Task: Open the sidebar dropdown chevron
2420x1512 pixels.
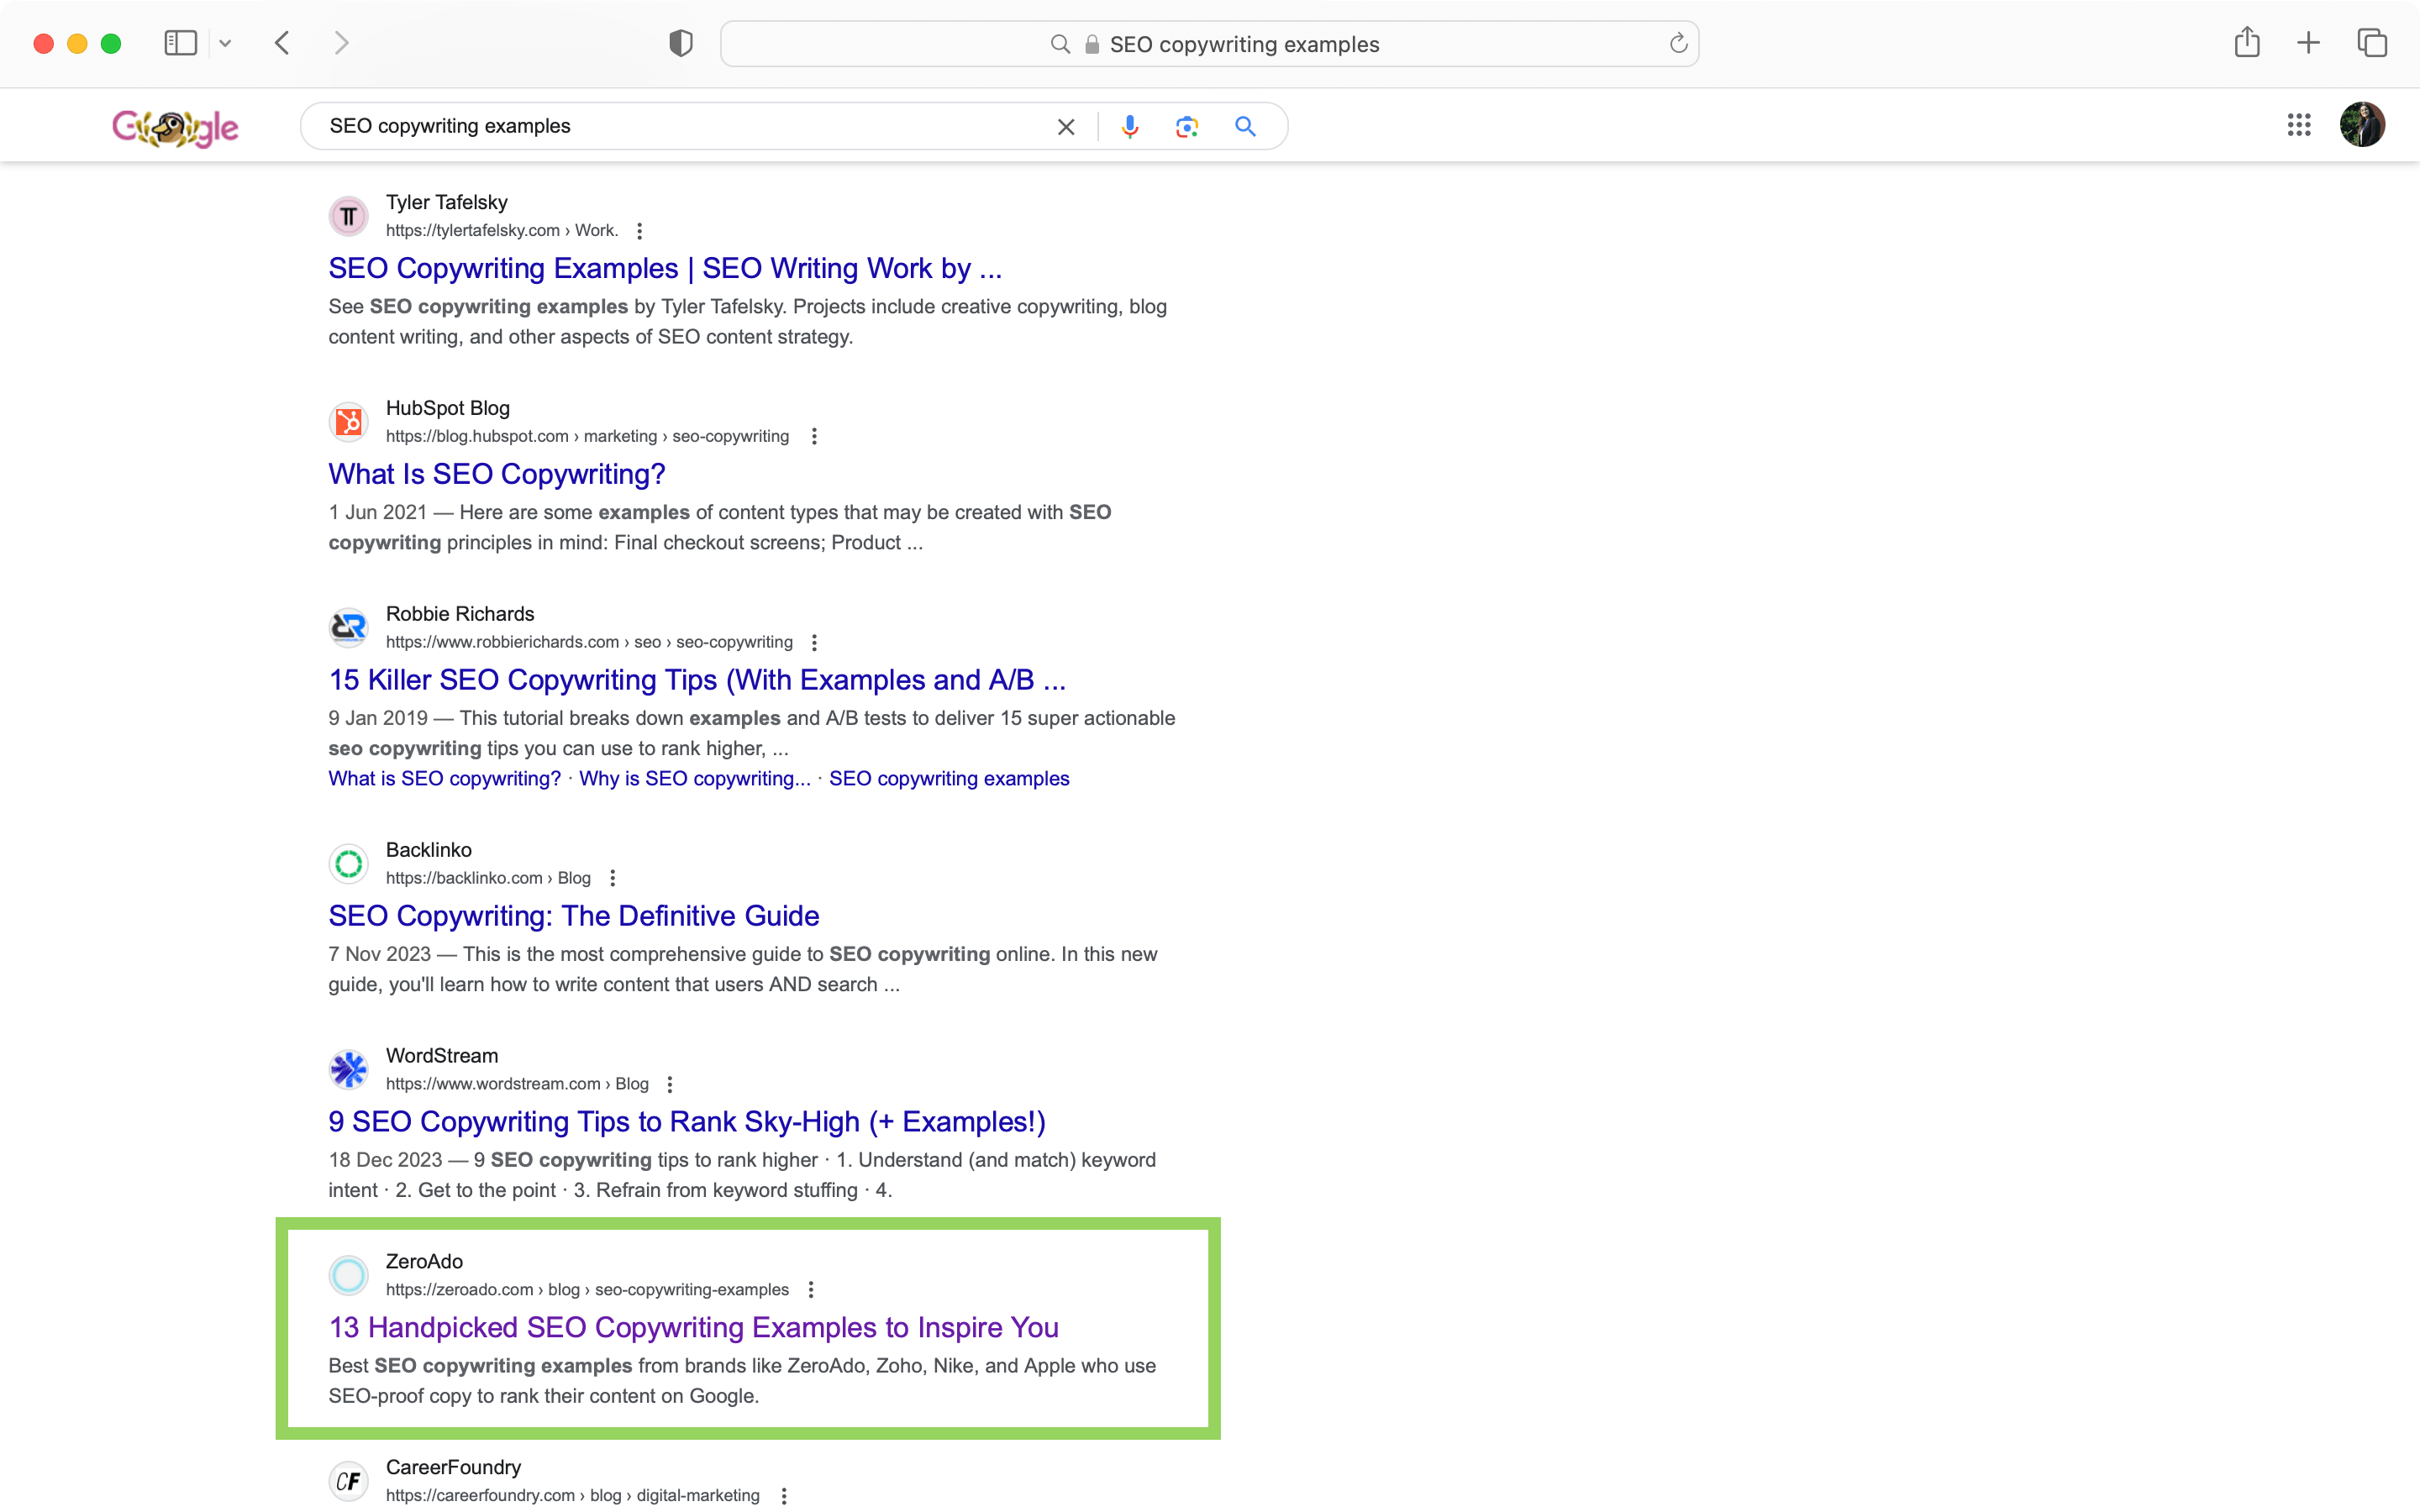Action: coord(225,43)
